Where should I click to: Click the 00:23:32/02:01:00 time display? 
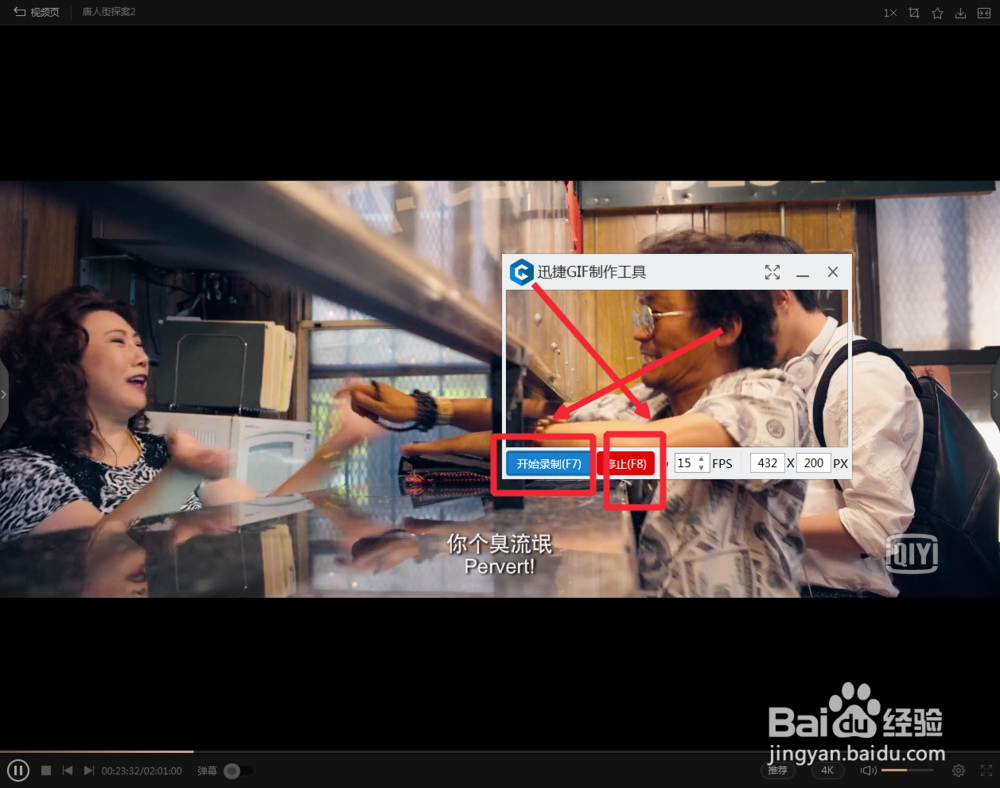tap(142, 771)
